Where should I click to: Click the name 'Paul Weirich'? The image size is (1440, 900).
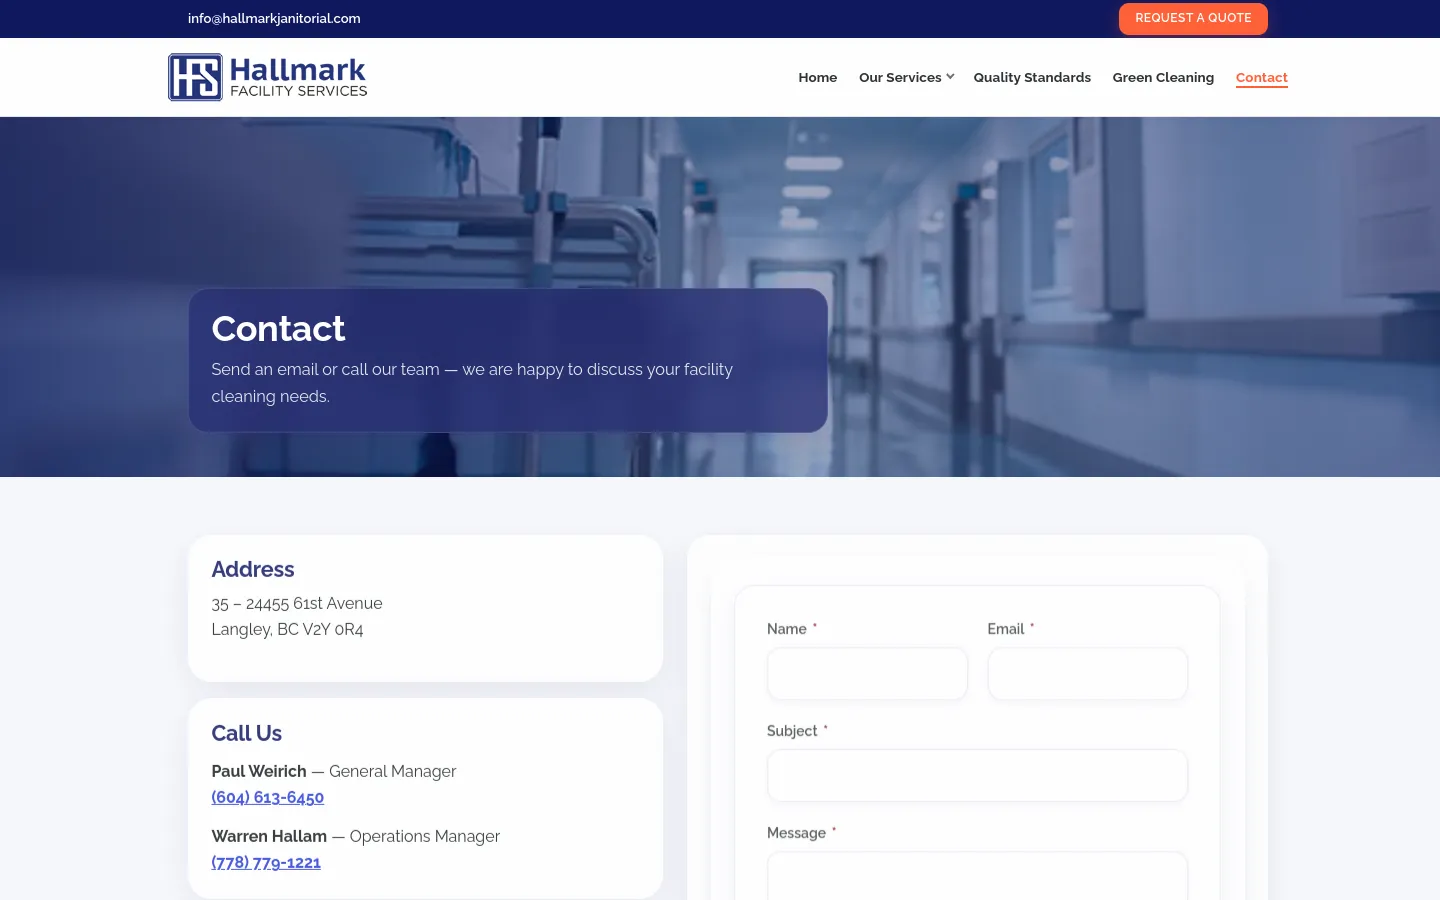(259, 771)
